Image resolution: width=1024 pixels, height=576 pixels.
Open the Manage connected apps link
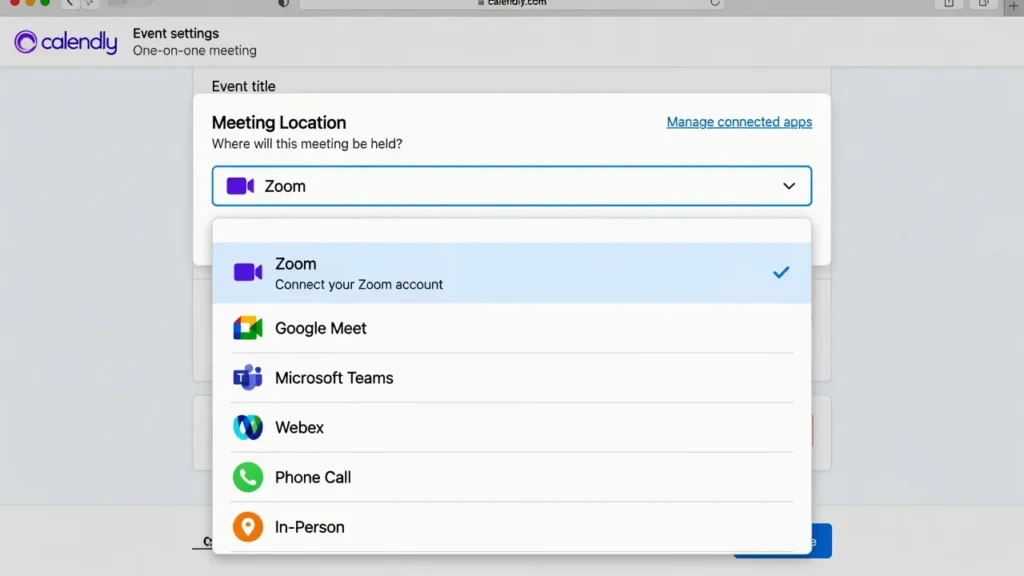(739, 122)
